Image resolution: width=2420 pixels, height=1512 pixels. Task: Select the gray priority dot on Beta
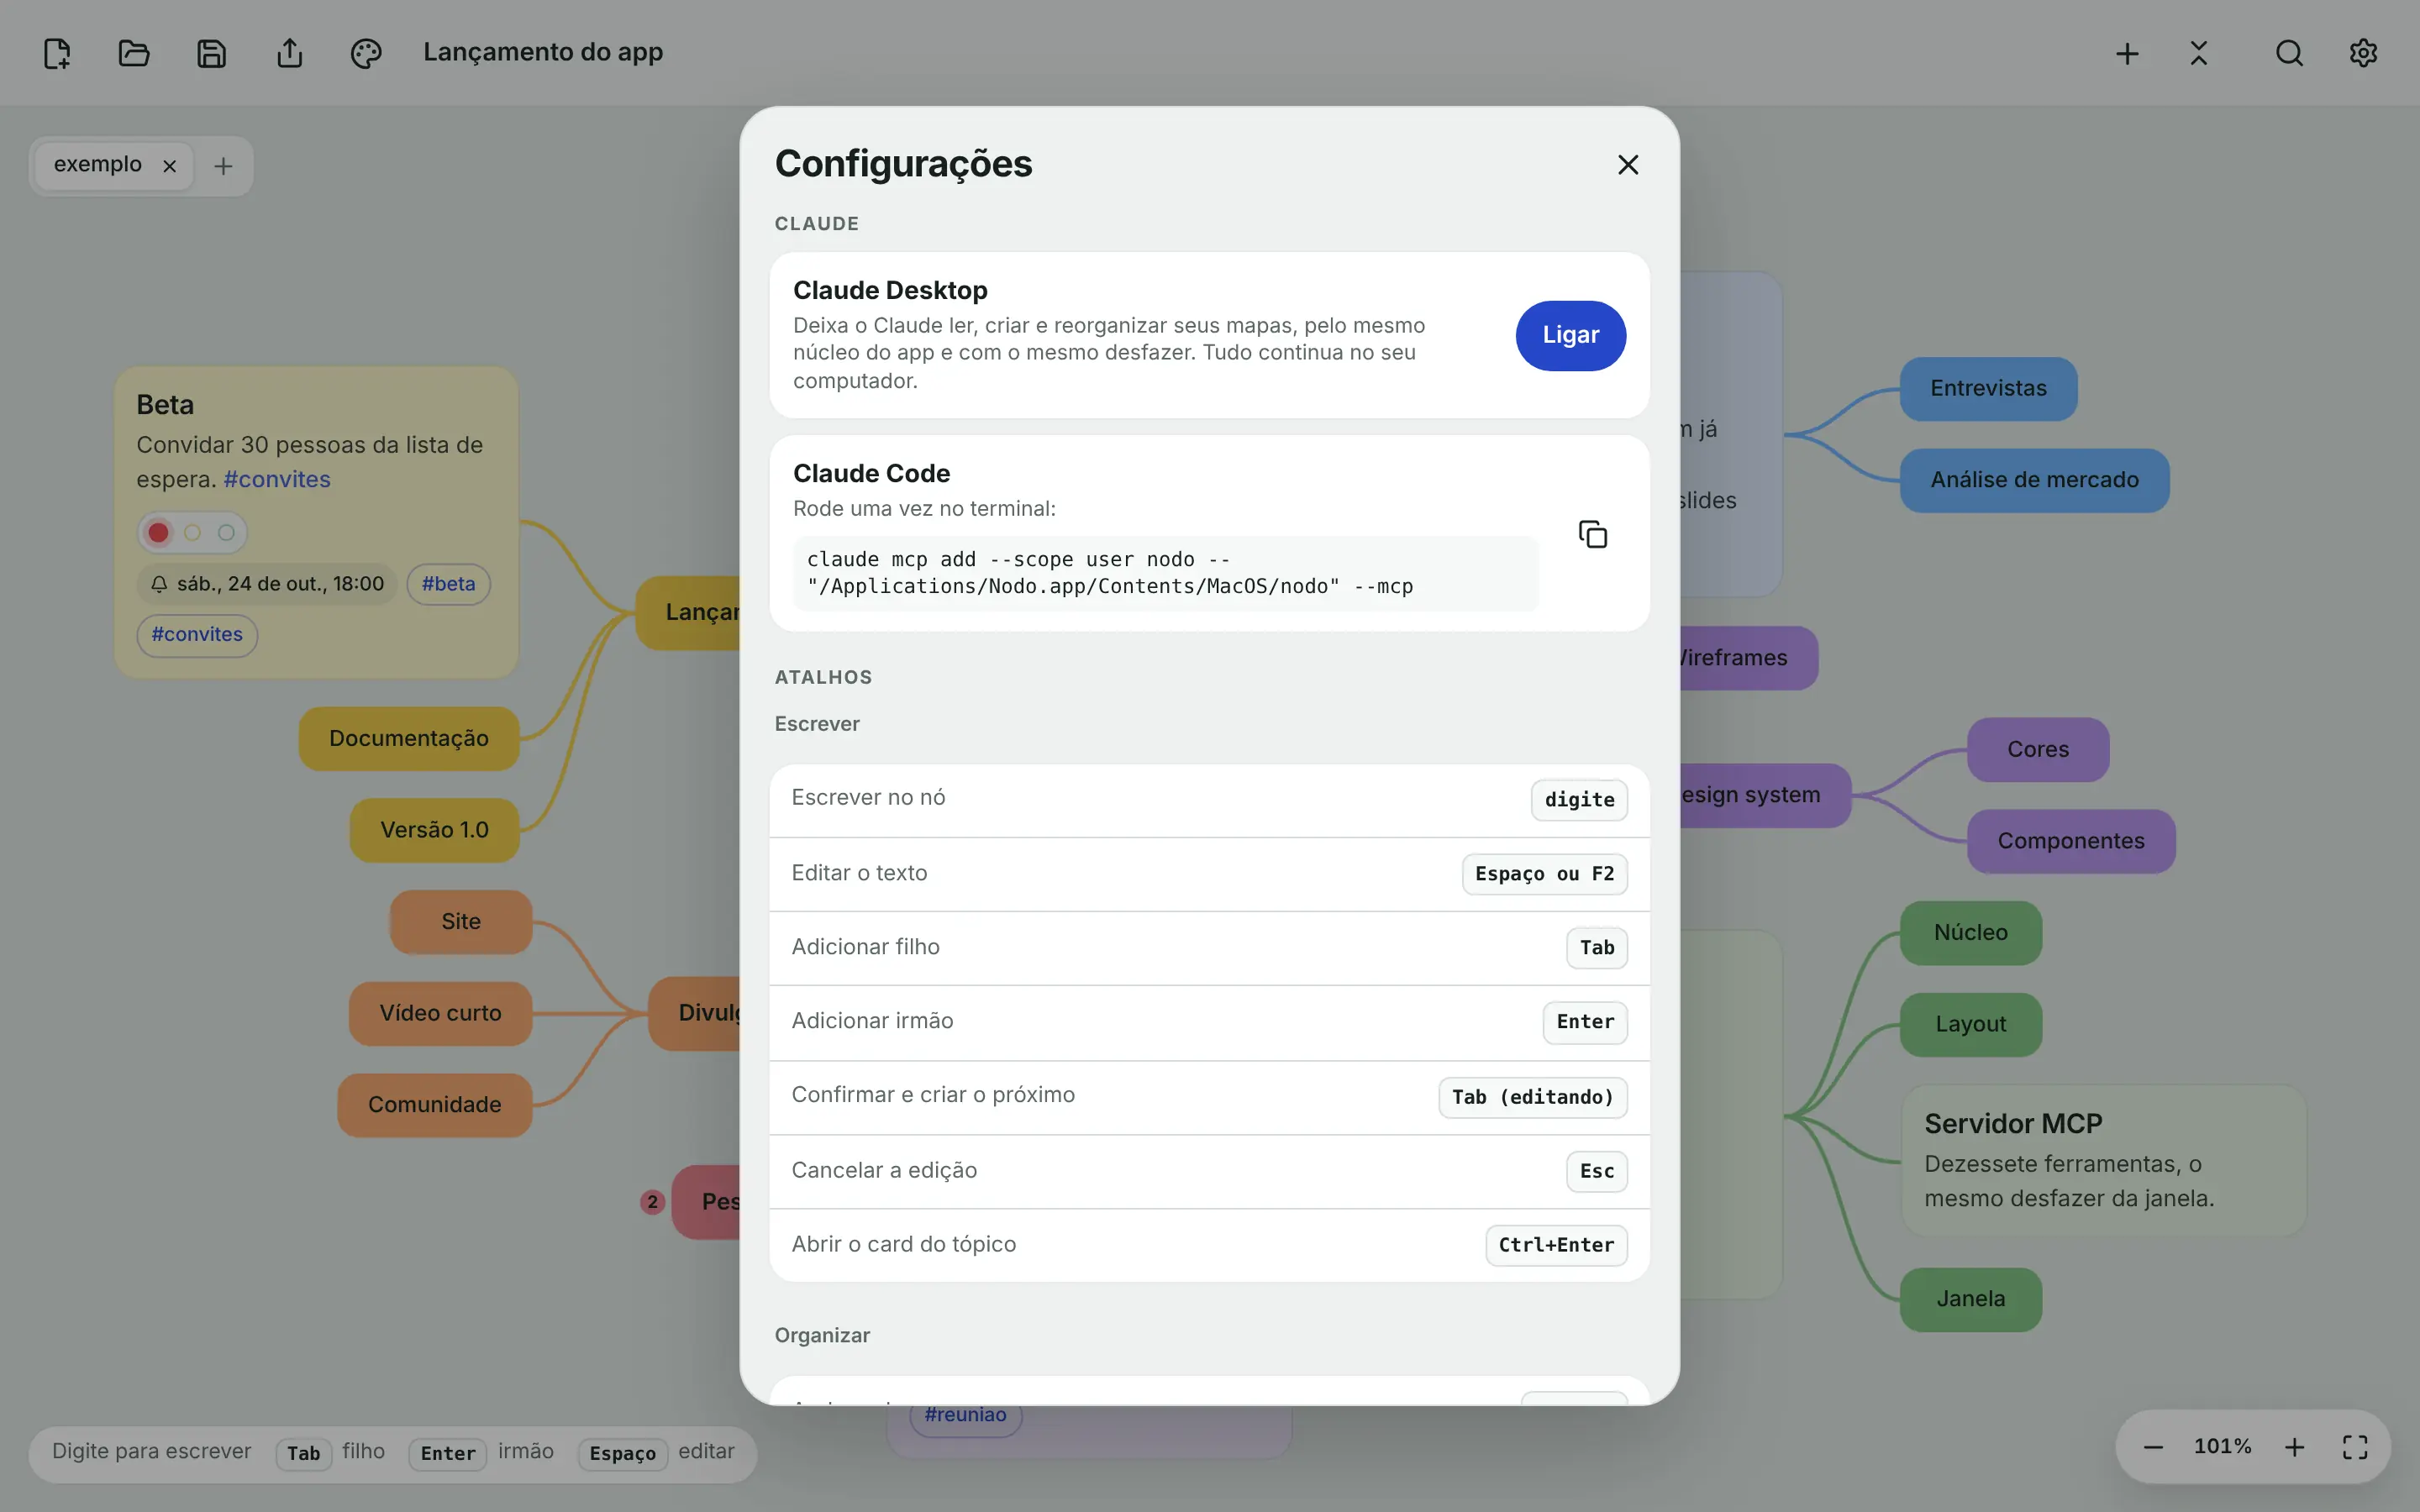(x=226, y=532)
